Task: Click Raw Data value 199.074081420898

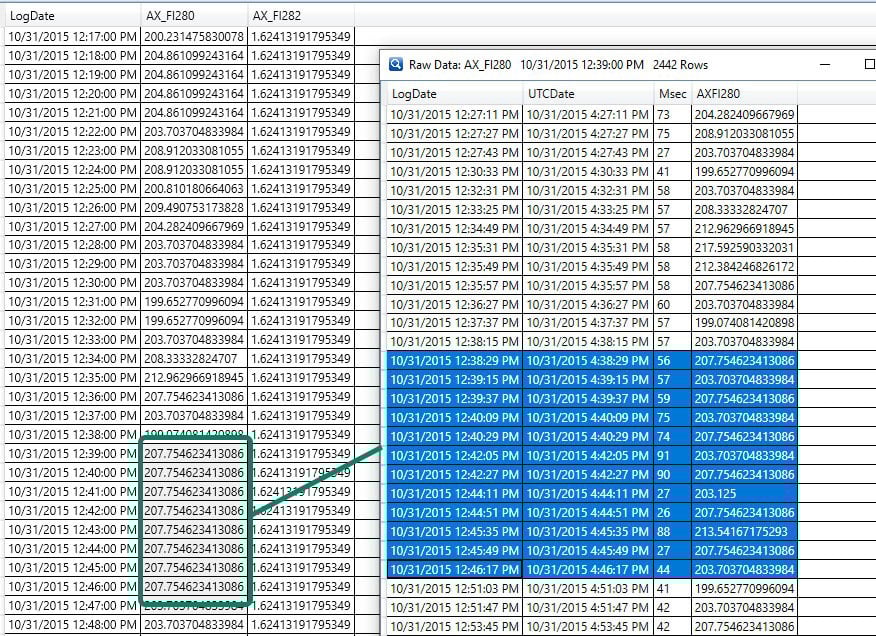Action: (744, 323)
